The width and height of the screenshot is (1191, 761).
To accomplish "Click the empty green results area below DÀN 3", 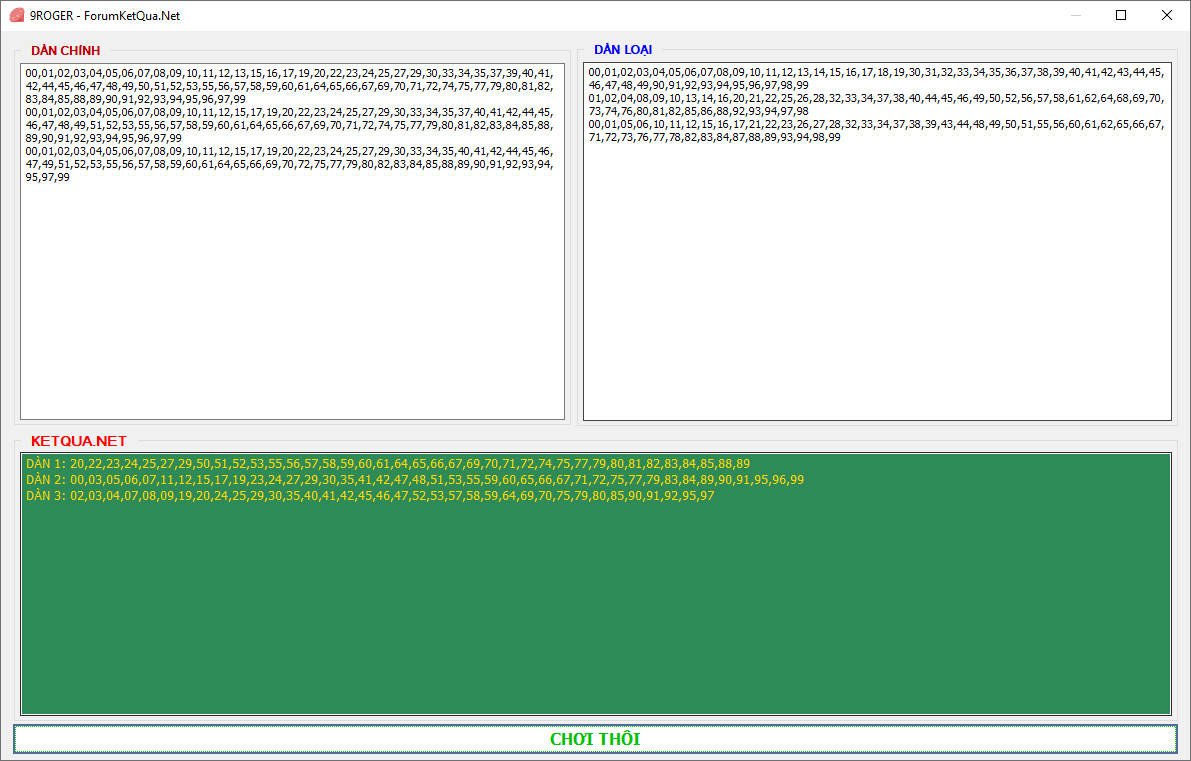I will click(x=595, y=610).
